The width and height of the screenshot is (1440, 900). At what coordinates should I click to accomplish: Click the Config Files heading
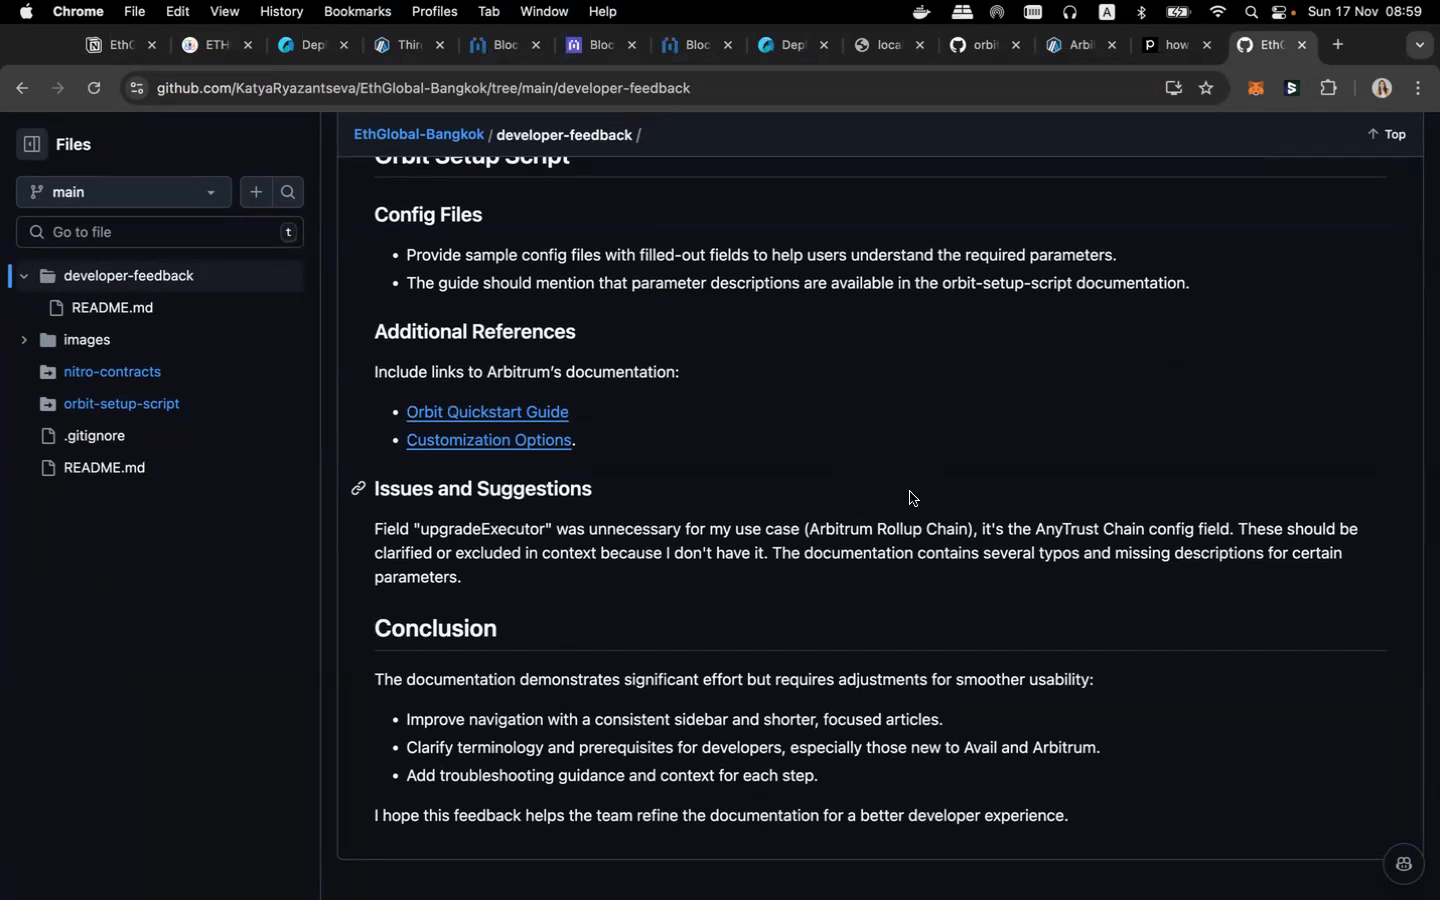pos(428,215)
